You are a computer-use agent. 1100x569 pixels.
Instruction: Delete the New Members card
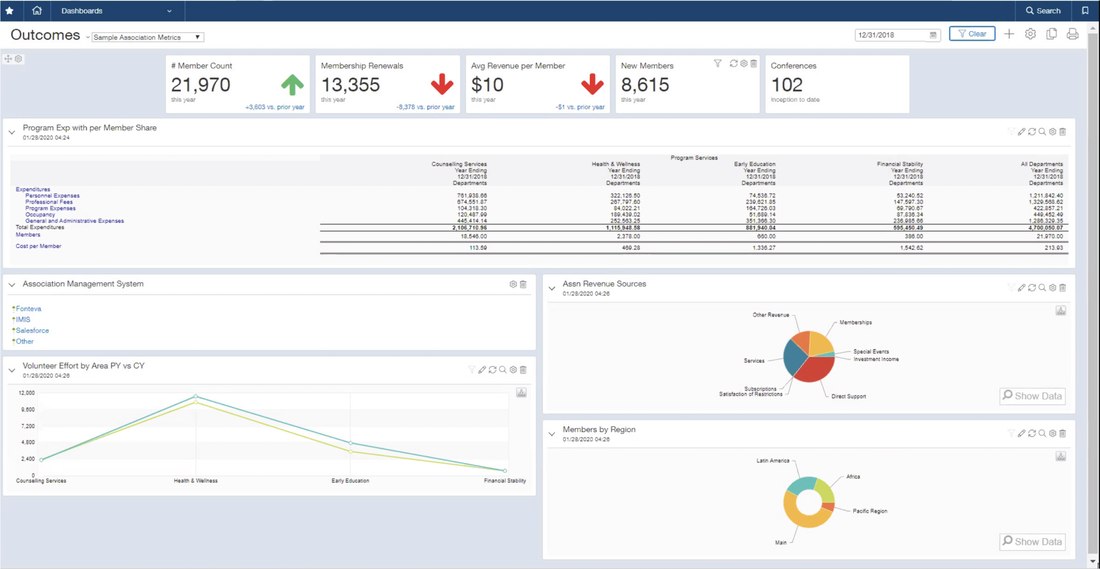pos(753,64)
